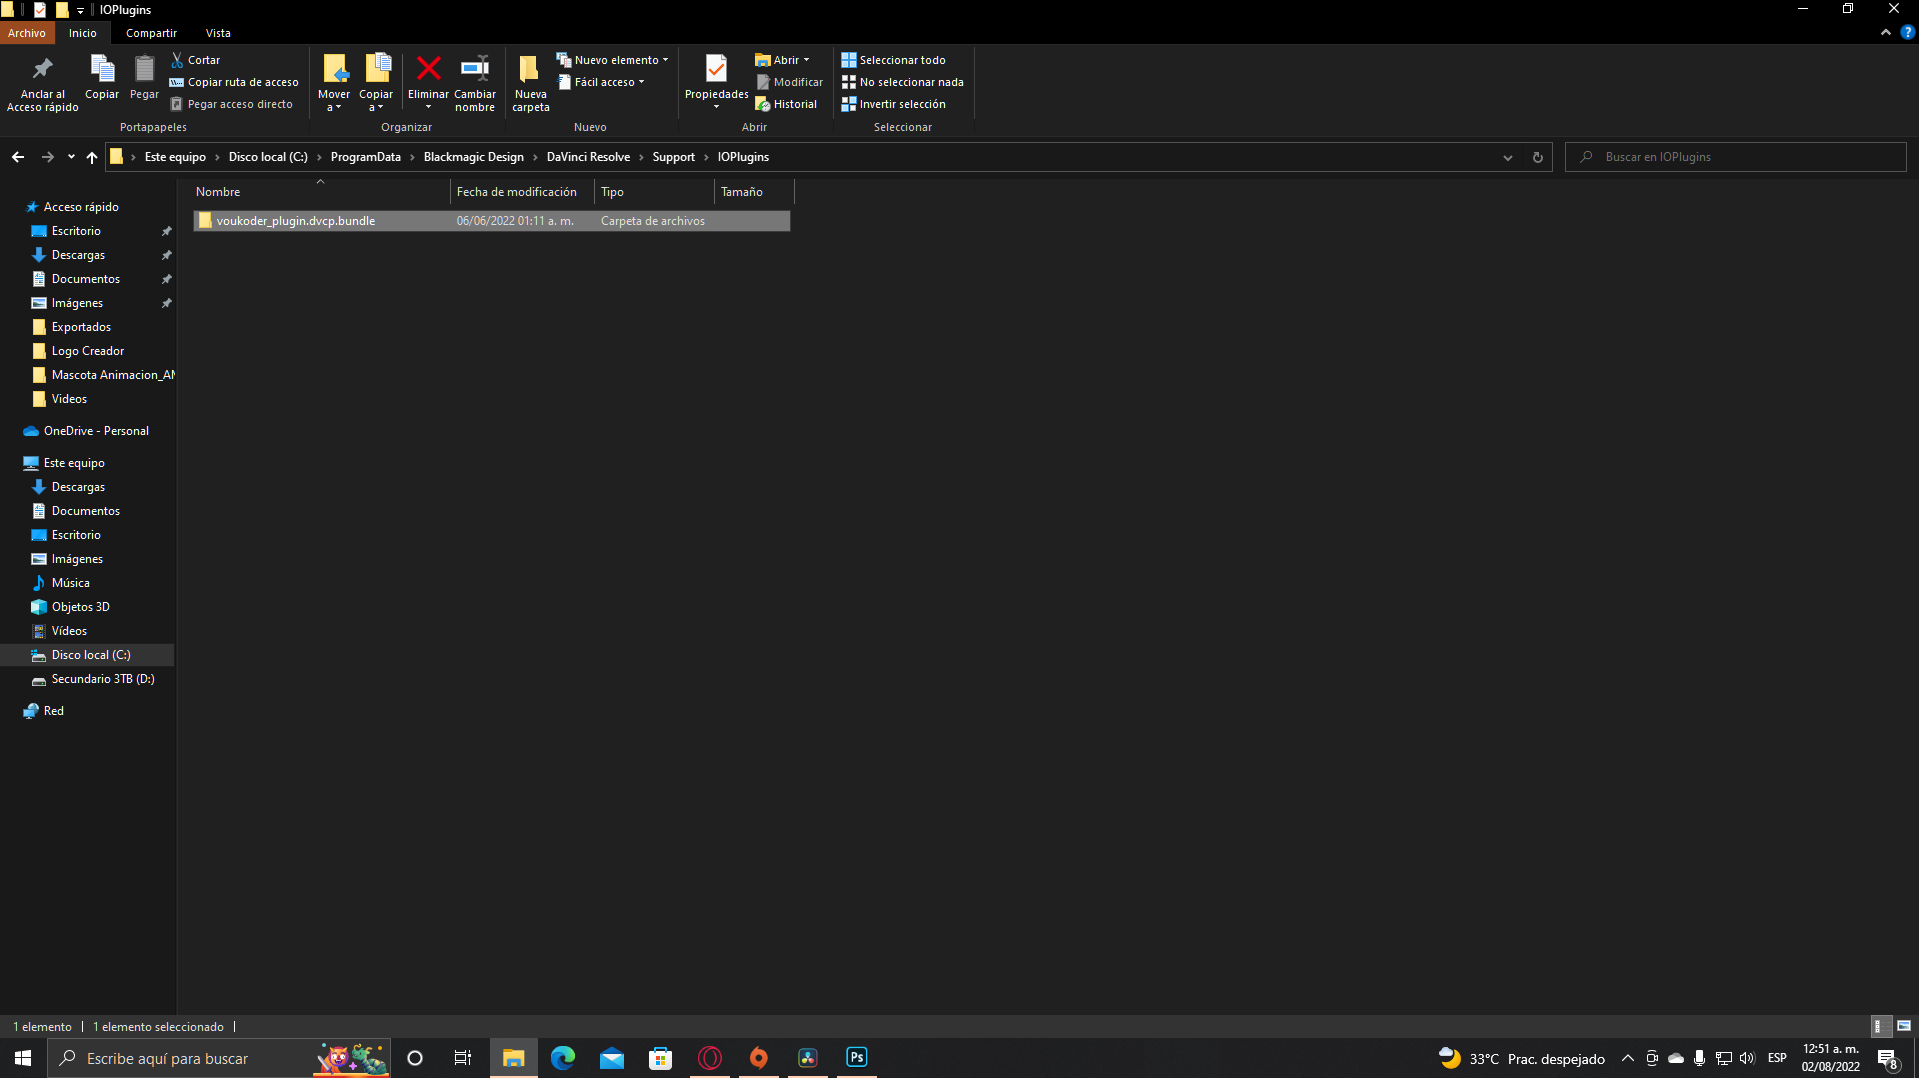Click the Cambiar nombre rename icon
This screenshot has height=1078, width=1919.
[x=474, y=70]
